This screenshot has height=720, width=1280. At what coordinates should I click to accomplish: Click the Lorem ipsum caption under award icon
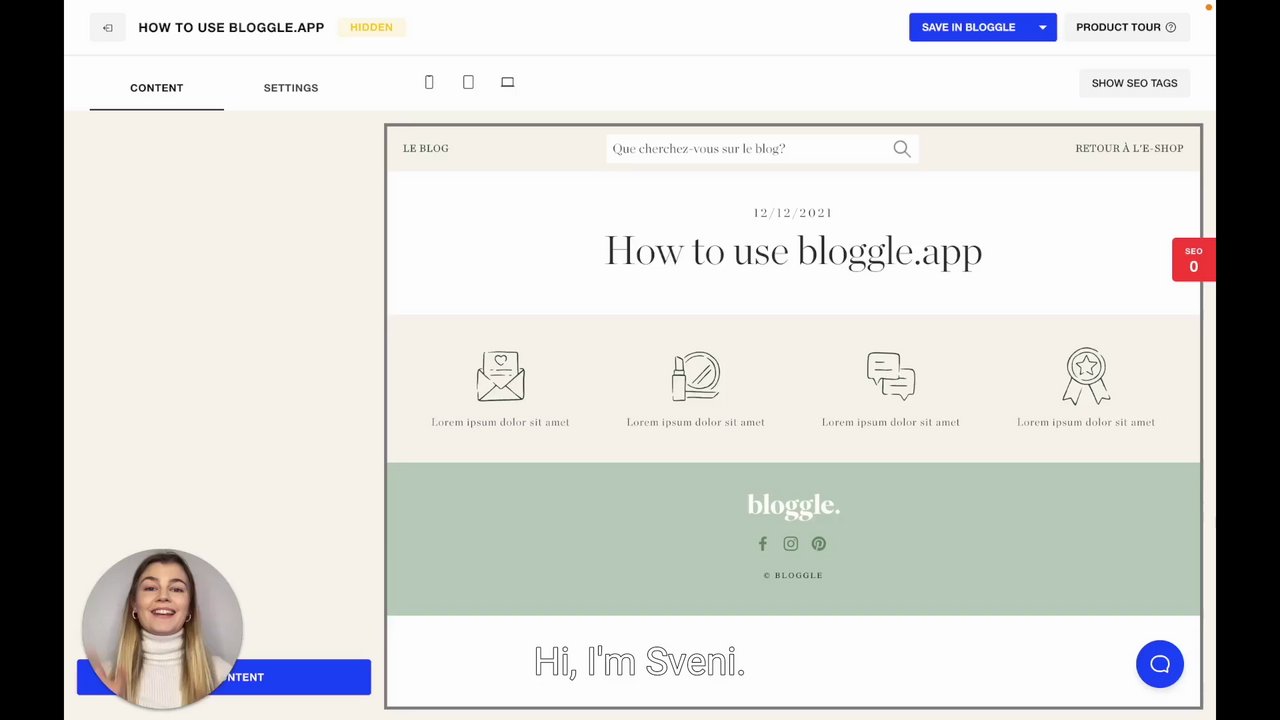1086,423
